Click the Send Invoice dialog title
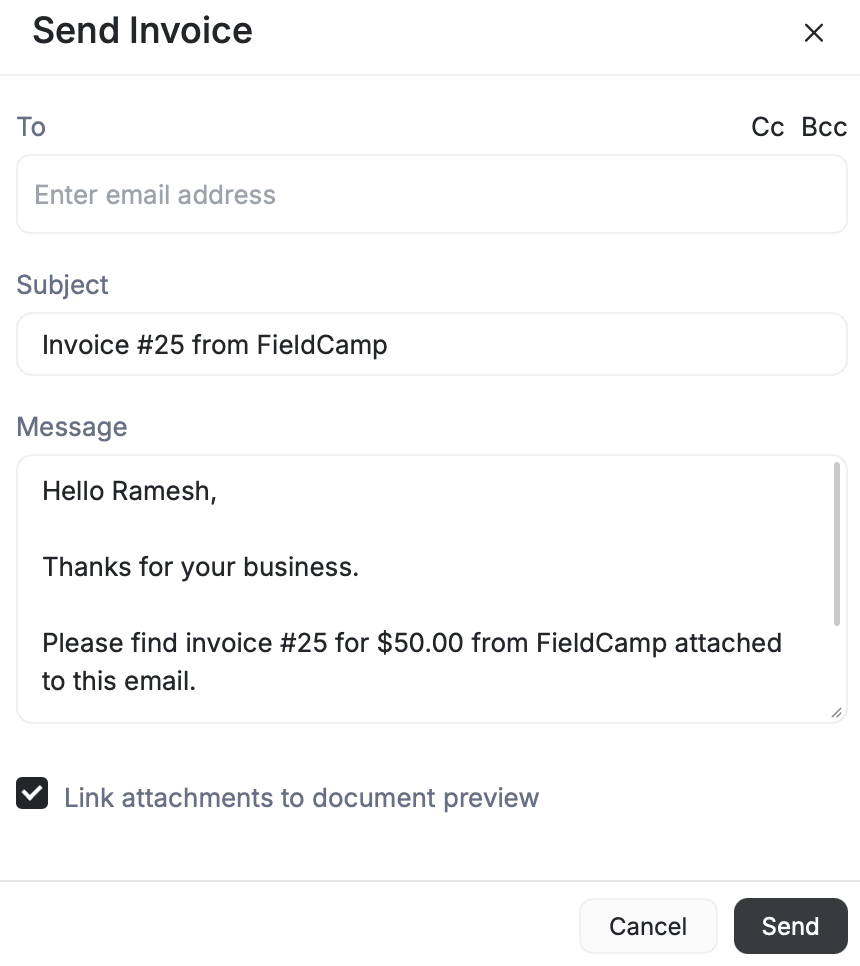Viewport: 860px width, 966px height. click(143, 31)
